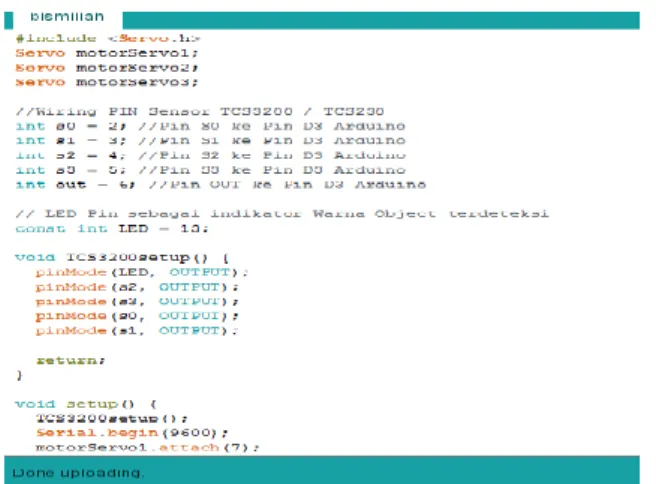Click the 'return;' statement
This screenshot has width=656, height=484.
(70, 360)
